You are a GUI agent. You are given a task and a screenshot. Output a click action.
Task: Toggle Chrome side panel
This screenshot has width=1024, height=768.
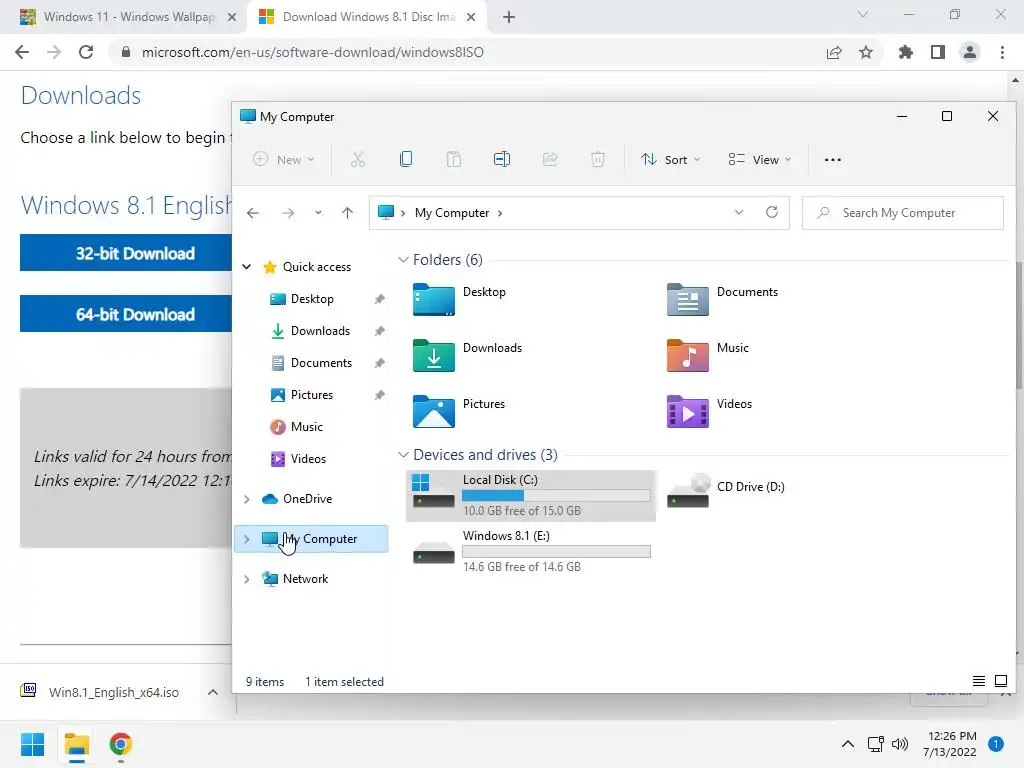point(938,52)
